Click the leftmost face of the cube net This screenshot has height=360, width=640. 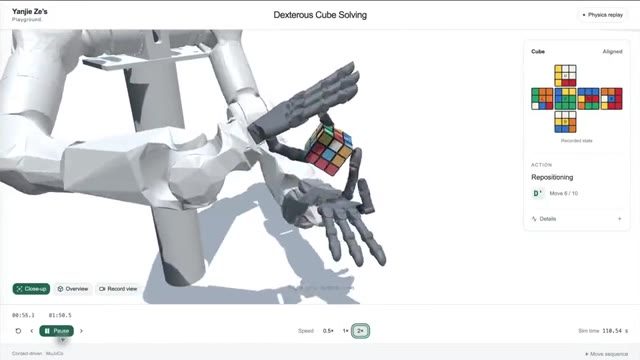[542, 98]
